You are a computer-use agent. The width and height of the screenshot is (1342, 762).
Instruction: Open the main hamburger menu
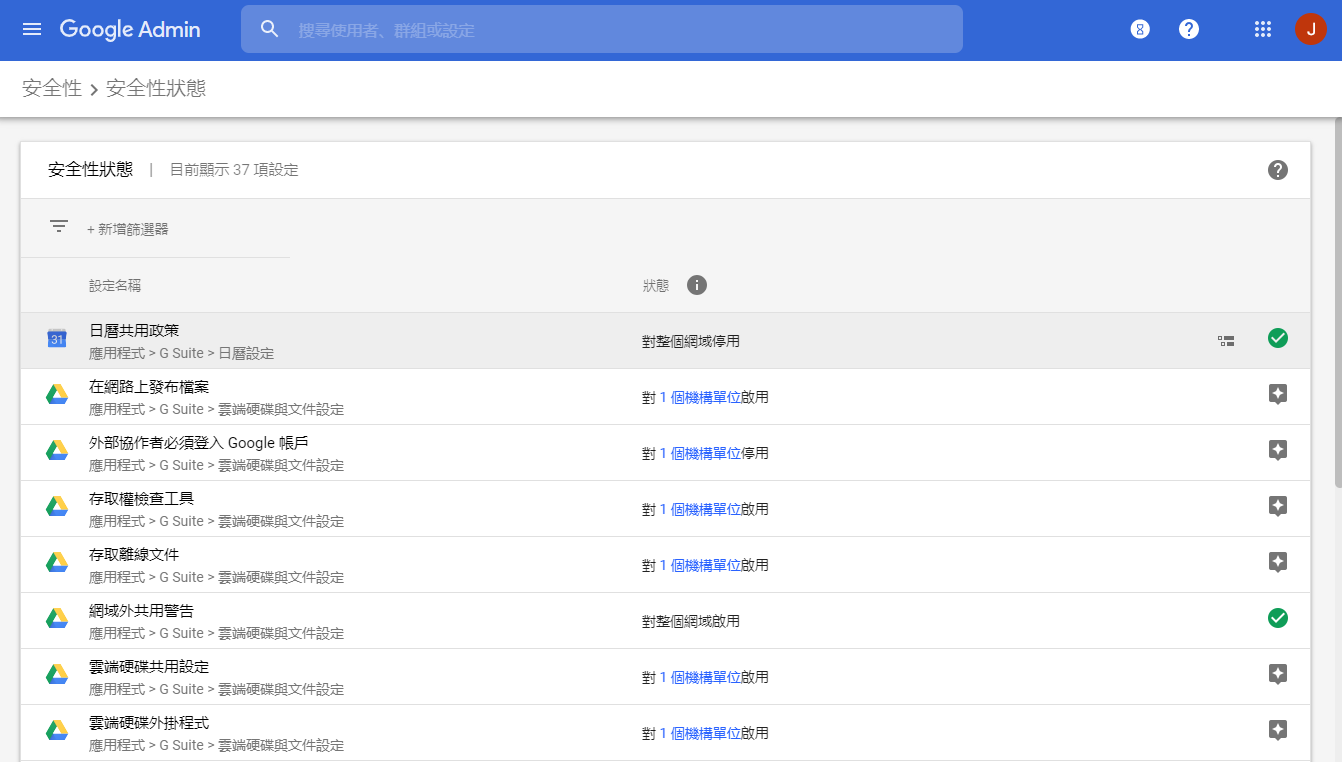point(32,29)
